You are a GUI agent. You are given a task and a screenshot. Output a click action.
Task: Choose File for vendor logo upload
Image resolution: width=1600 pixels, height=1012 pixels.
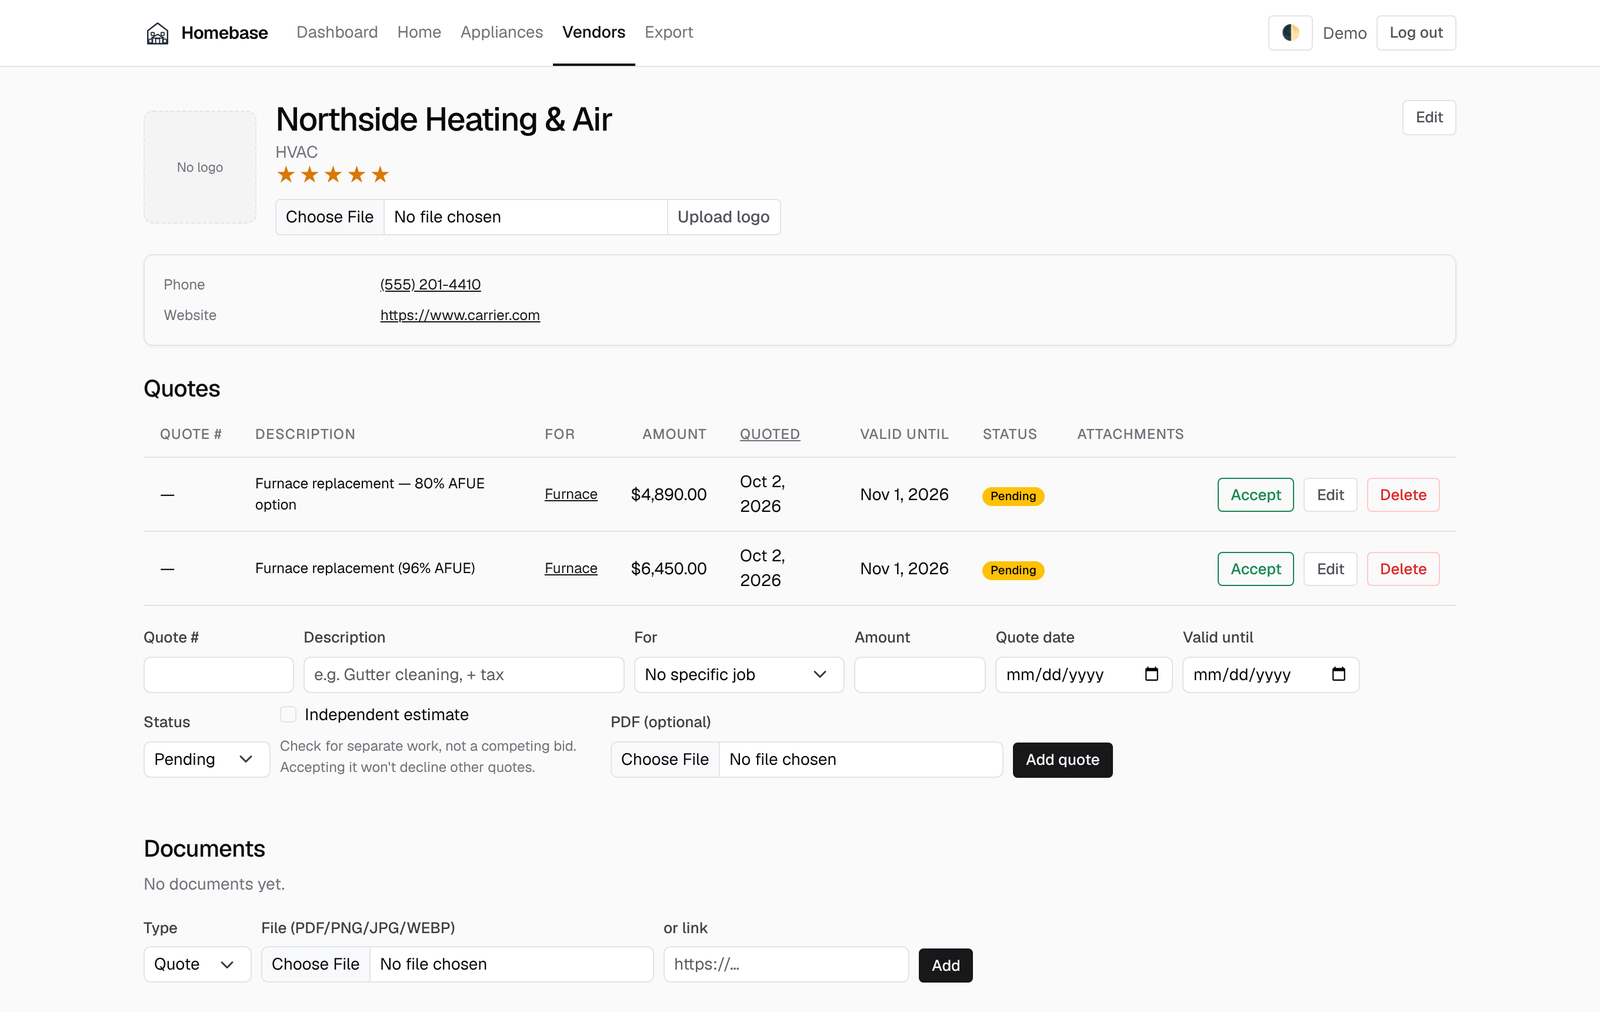(x=330, y=217)
